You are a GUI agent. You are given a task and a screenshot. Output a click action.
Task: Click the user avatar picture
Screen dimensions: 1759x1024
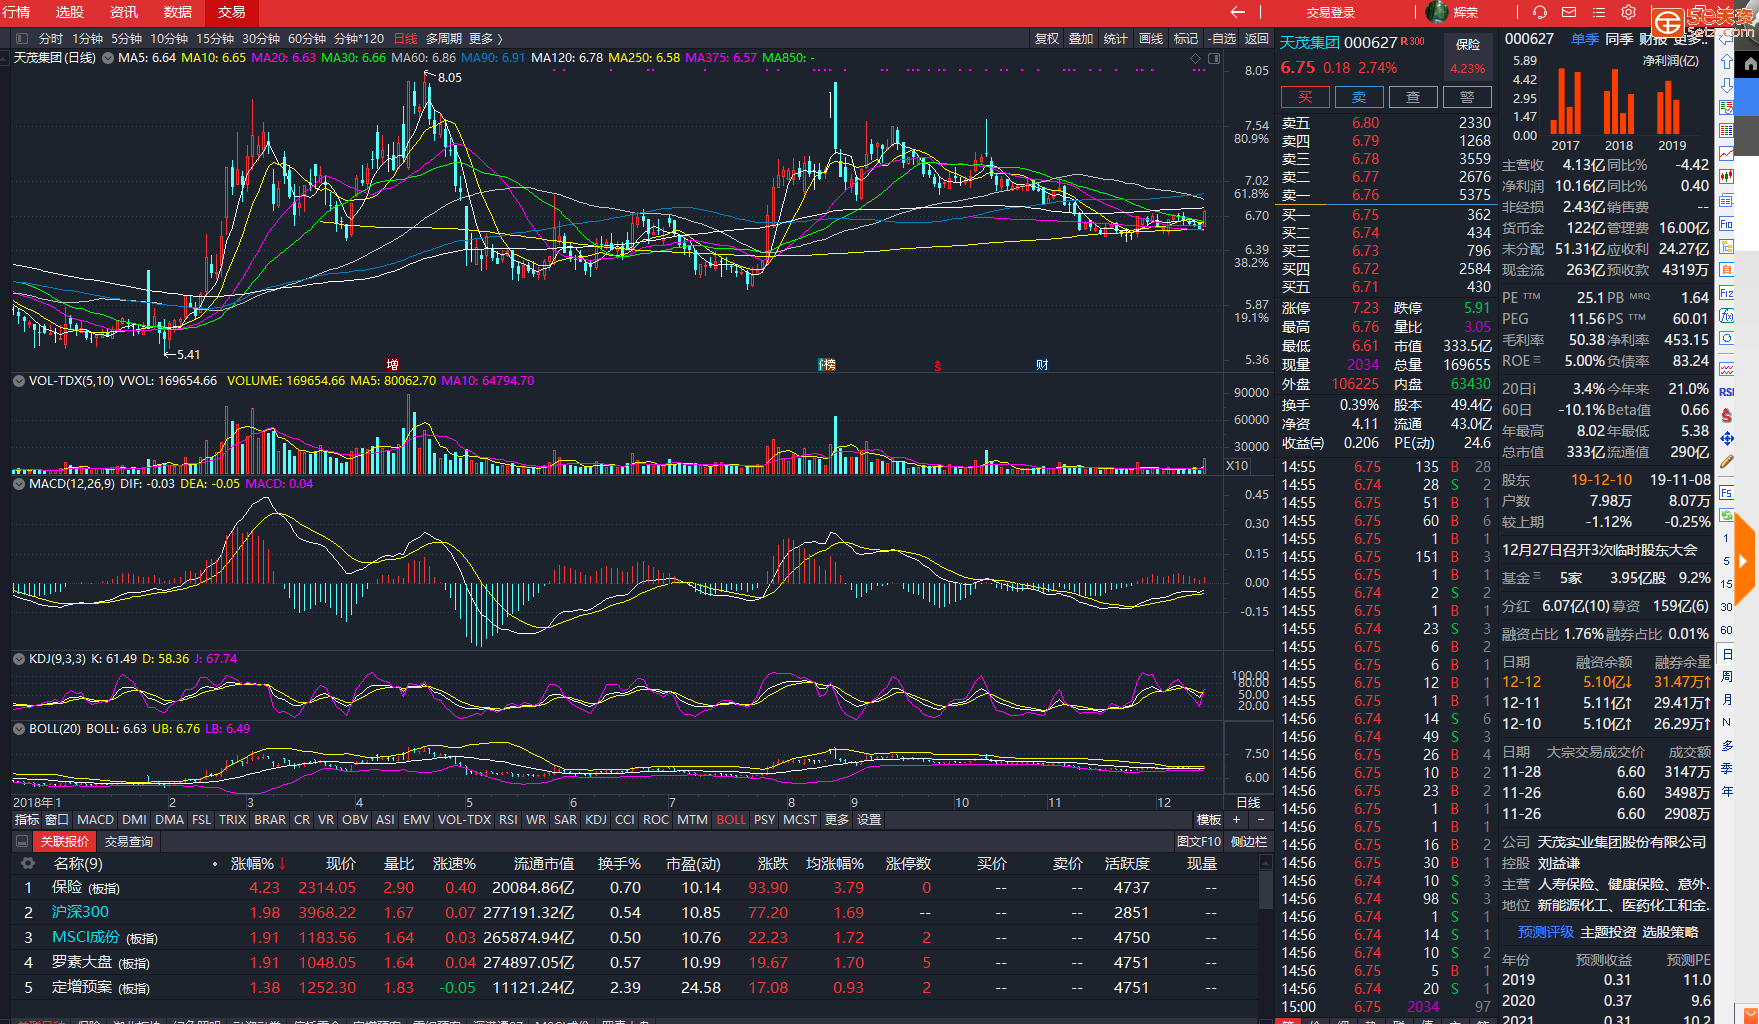click(1437, 12)
